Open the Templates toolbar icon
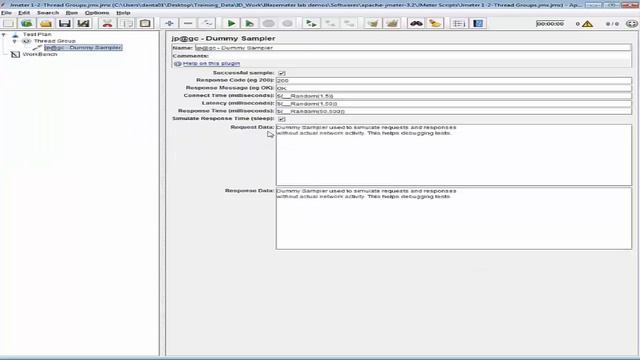This screenshot has width=640, height=360. (x=27, y=23)
